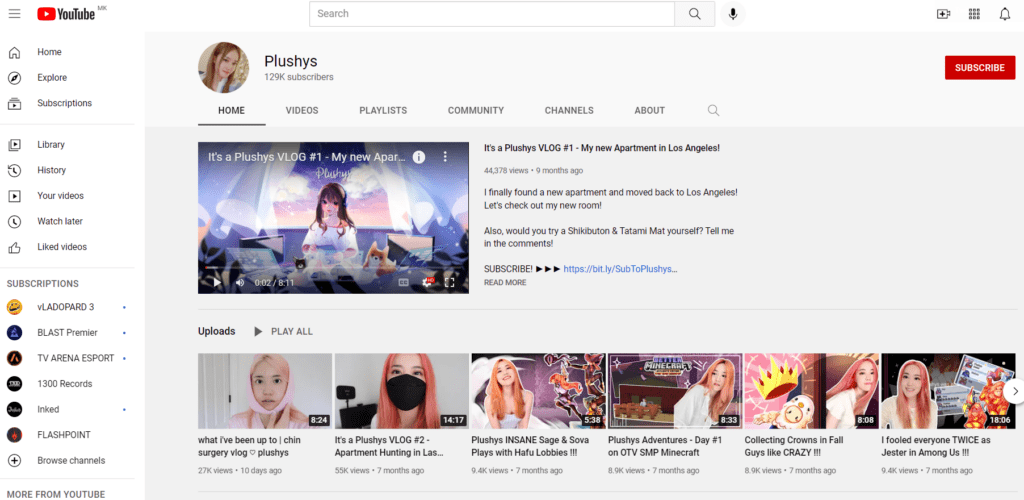The width and height of the screenshot is (1024, 500).
Task: Open BLAST Premier subscription channel
Action: (67, 333)
